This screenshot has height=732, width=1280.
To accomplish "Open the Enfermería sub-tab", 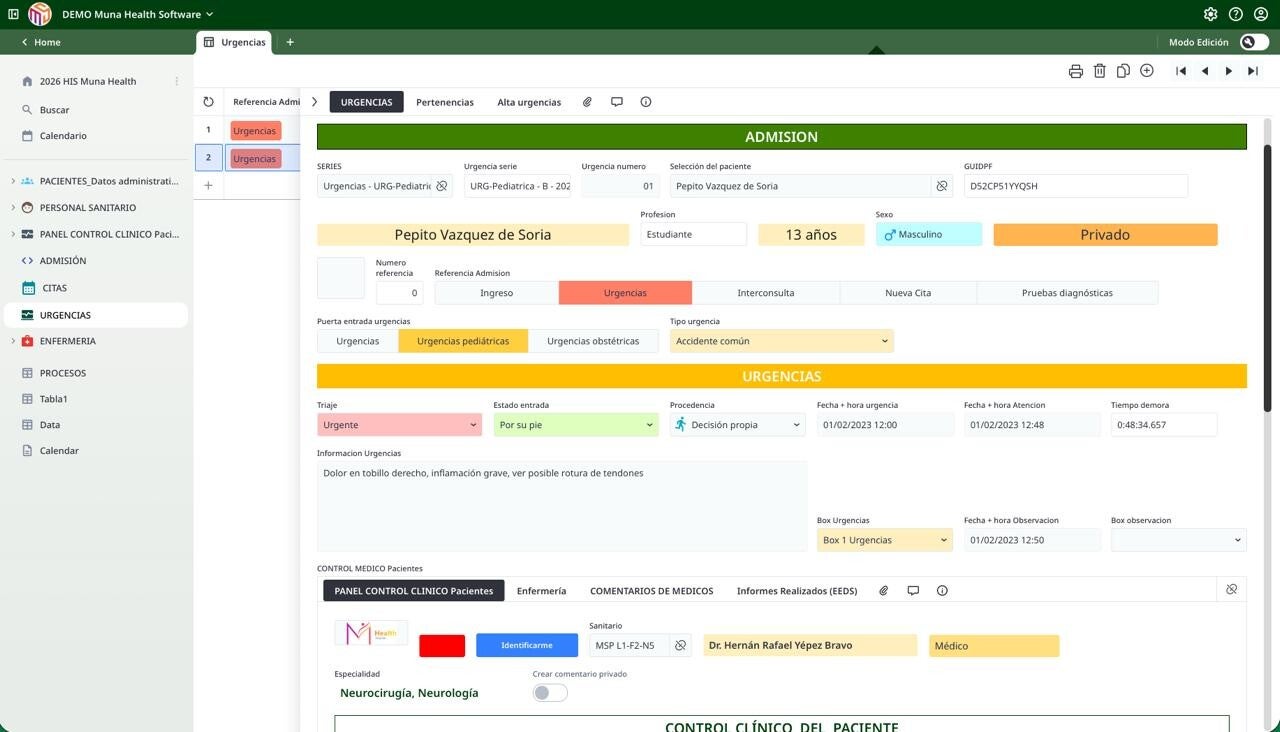I will 541,591.
